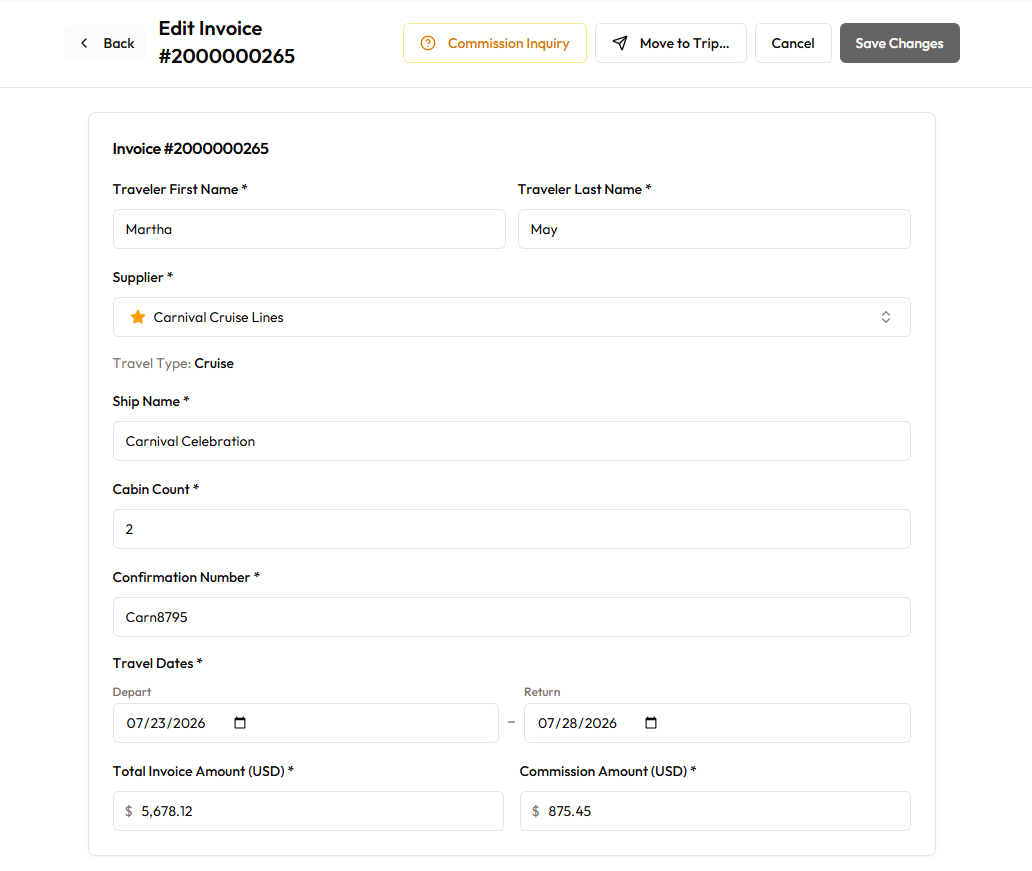Click the star icon next to Carnival Cruise Lines
This screenshot has width=1032, height=871.
click(138, 317)
